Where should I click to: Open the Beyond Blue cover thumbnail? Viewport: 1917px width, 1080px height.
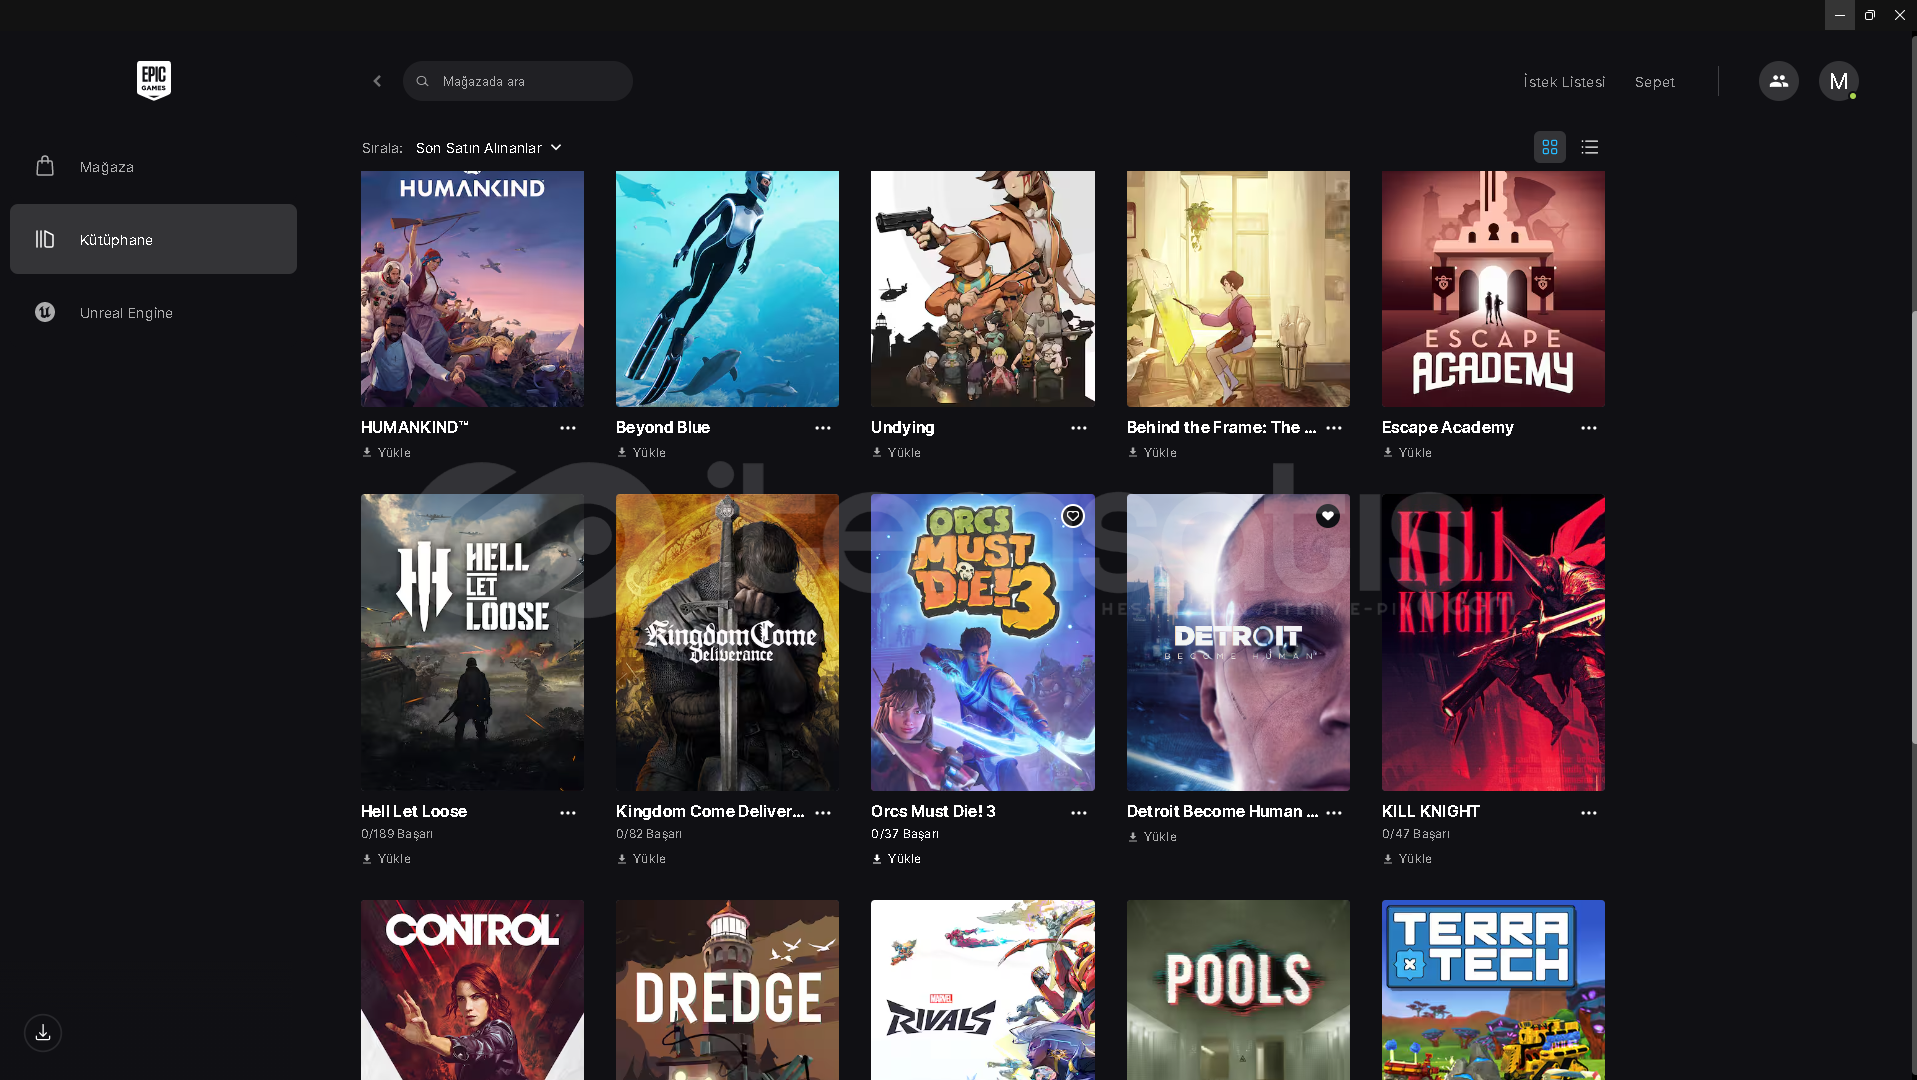(x=727, y=289)
